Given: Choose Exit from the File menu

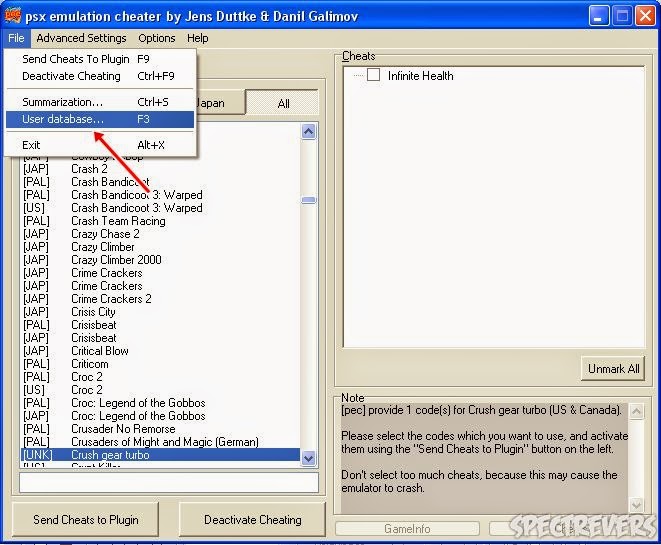Looking at the screenshot, I should point(99,145).
